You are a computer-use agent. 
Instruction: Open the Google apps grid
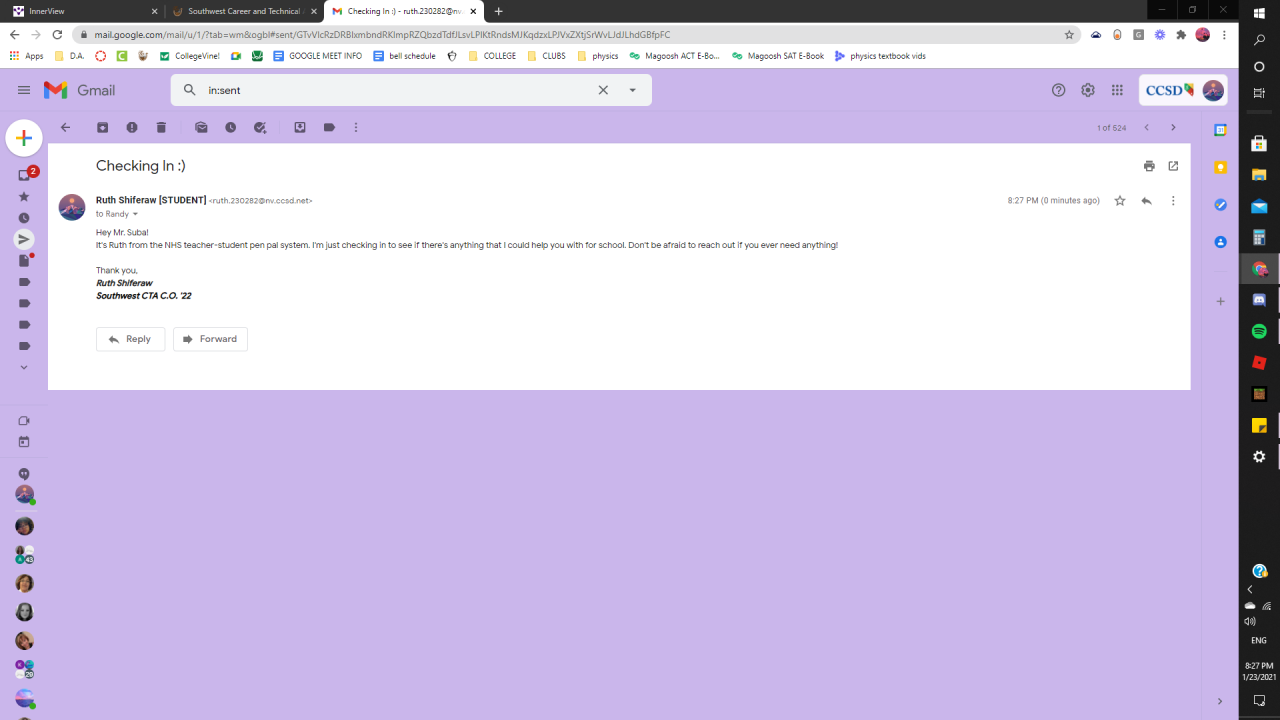point(1117,90)
